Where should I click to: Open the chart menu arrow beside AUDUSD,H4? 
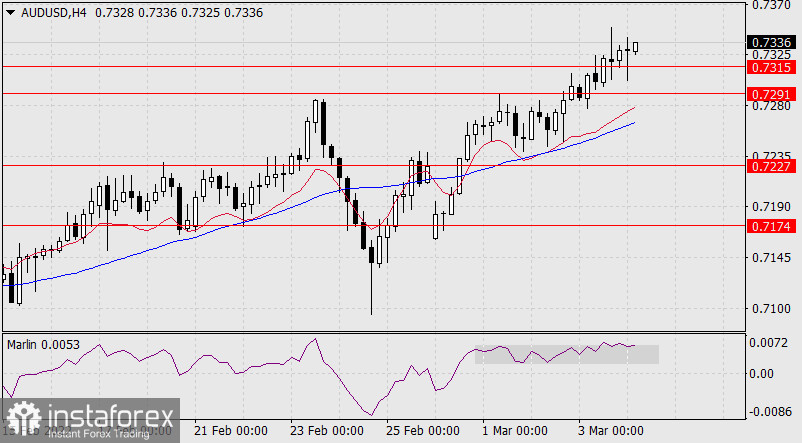coord(10,13)
